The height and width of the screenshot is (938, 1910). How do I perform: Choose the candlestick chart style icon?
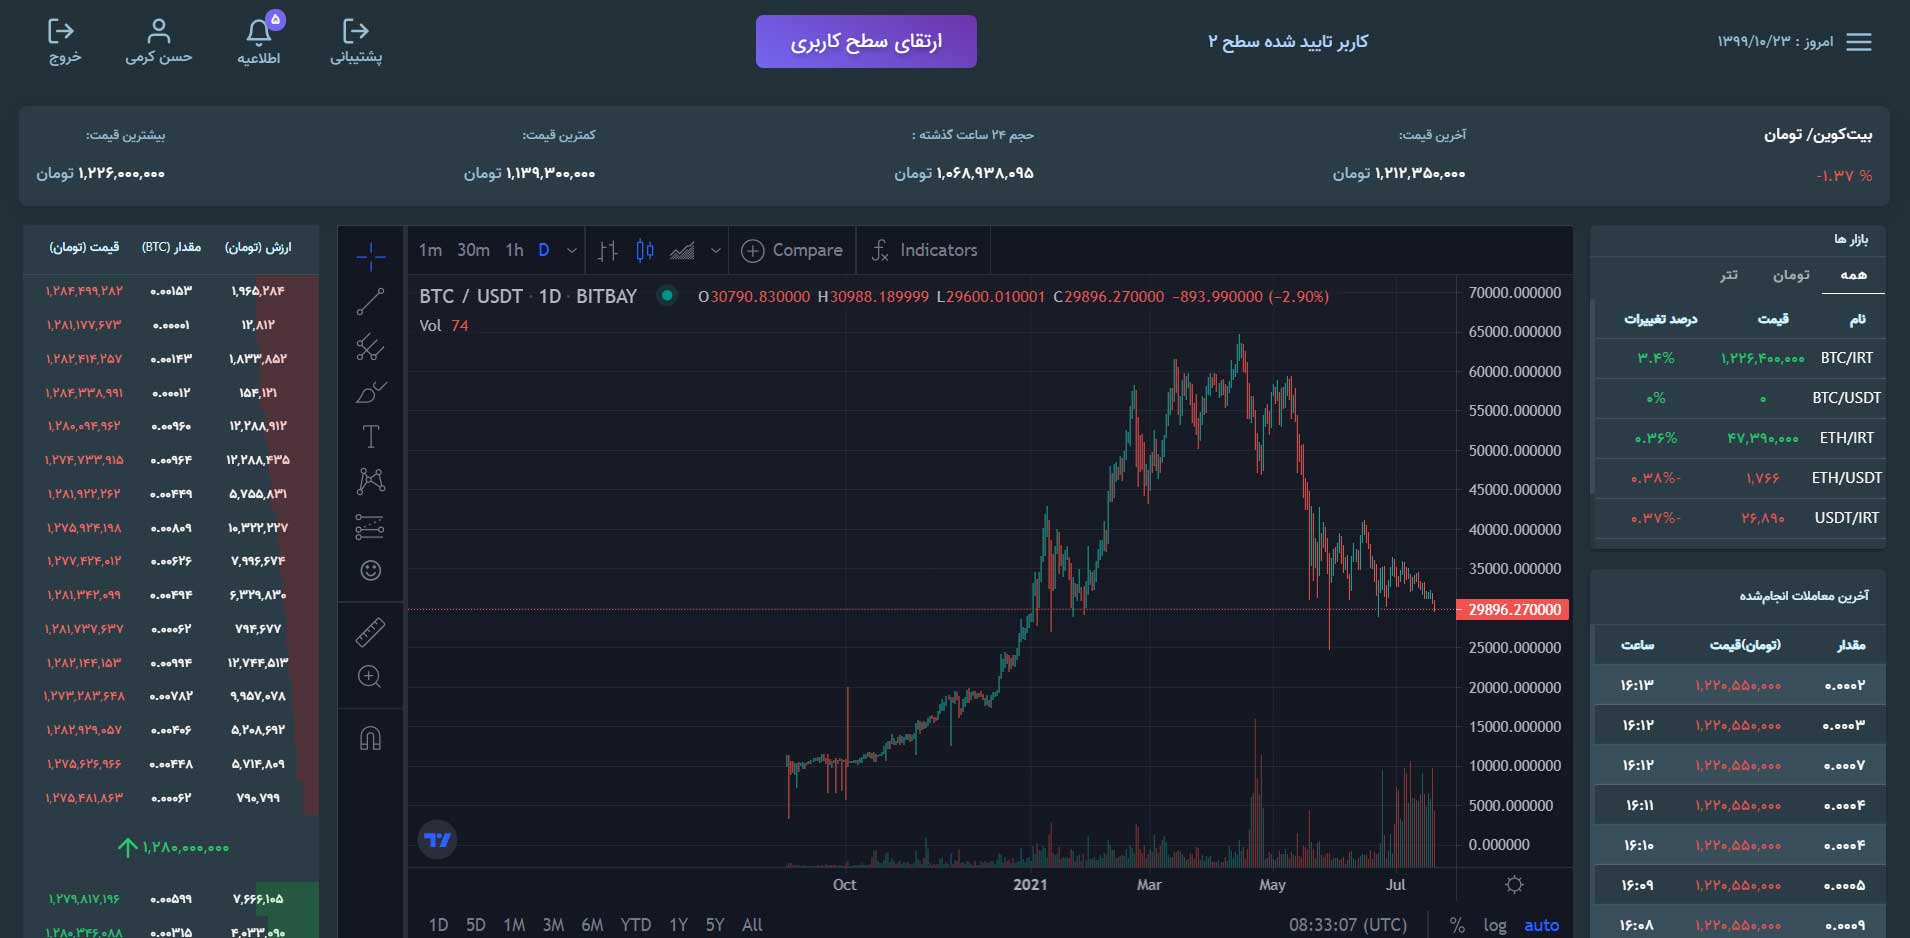(x=645, y=251)
